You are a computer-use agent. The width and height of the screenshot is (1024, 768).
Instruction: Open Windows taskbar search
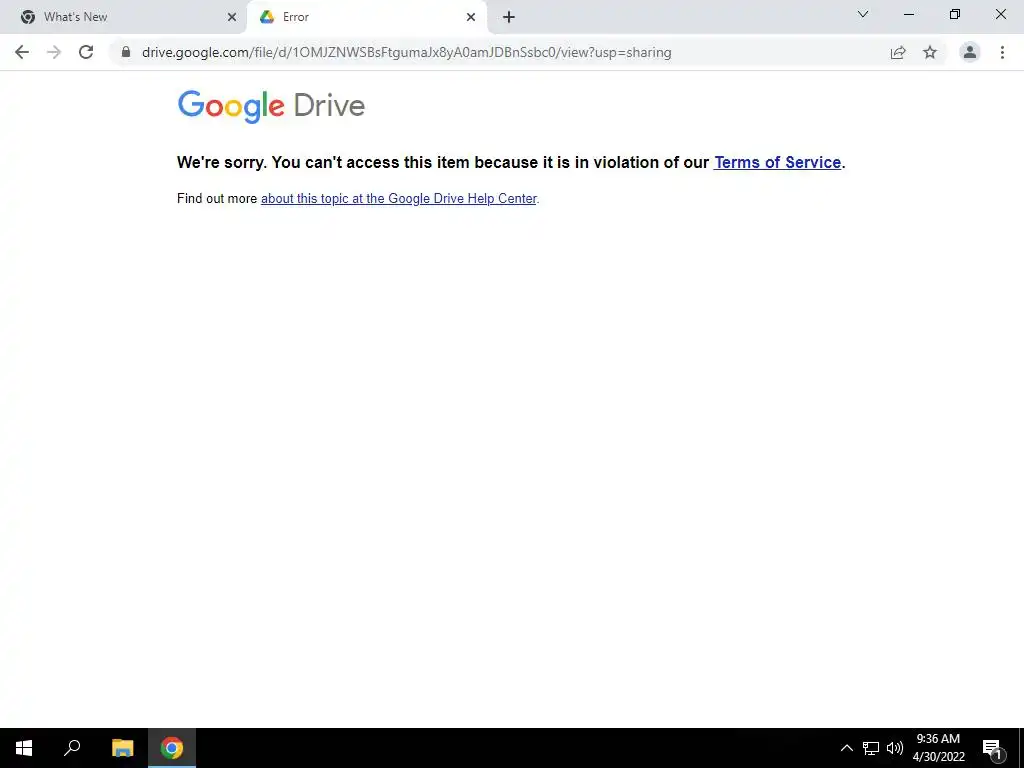pyautogui.click(x=72, y=748)
